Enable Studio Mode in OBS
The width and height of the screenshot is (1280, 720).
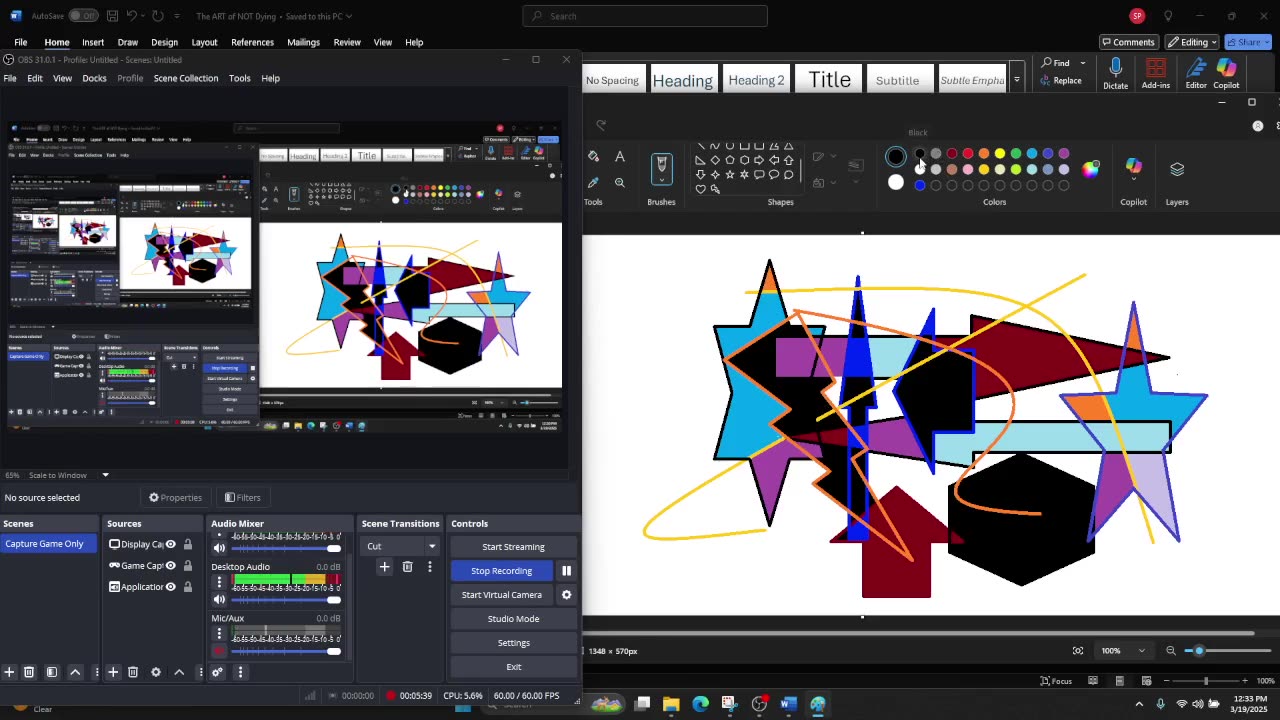(513, 619)
